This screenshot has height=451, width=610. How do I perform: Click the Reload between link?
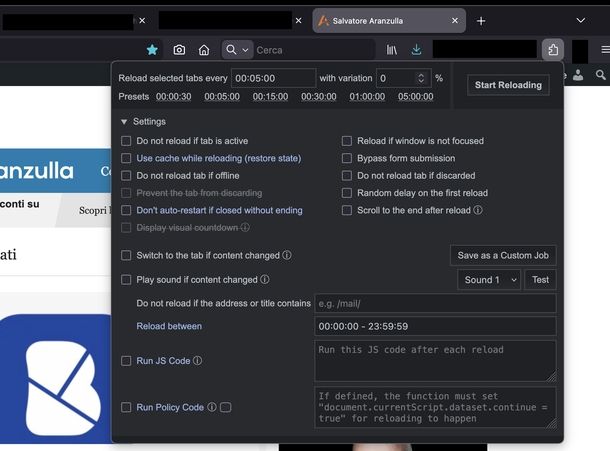(169, 326)
